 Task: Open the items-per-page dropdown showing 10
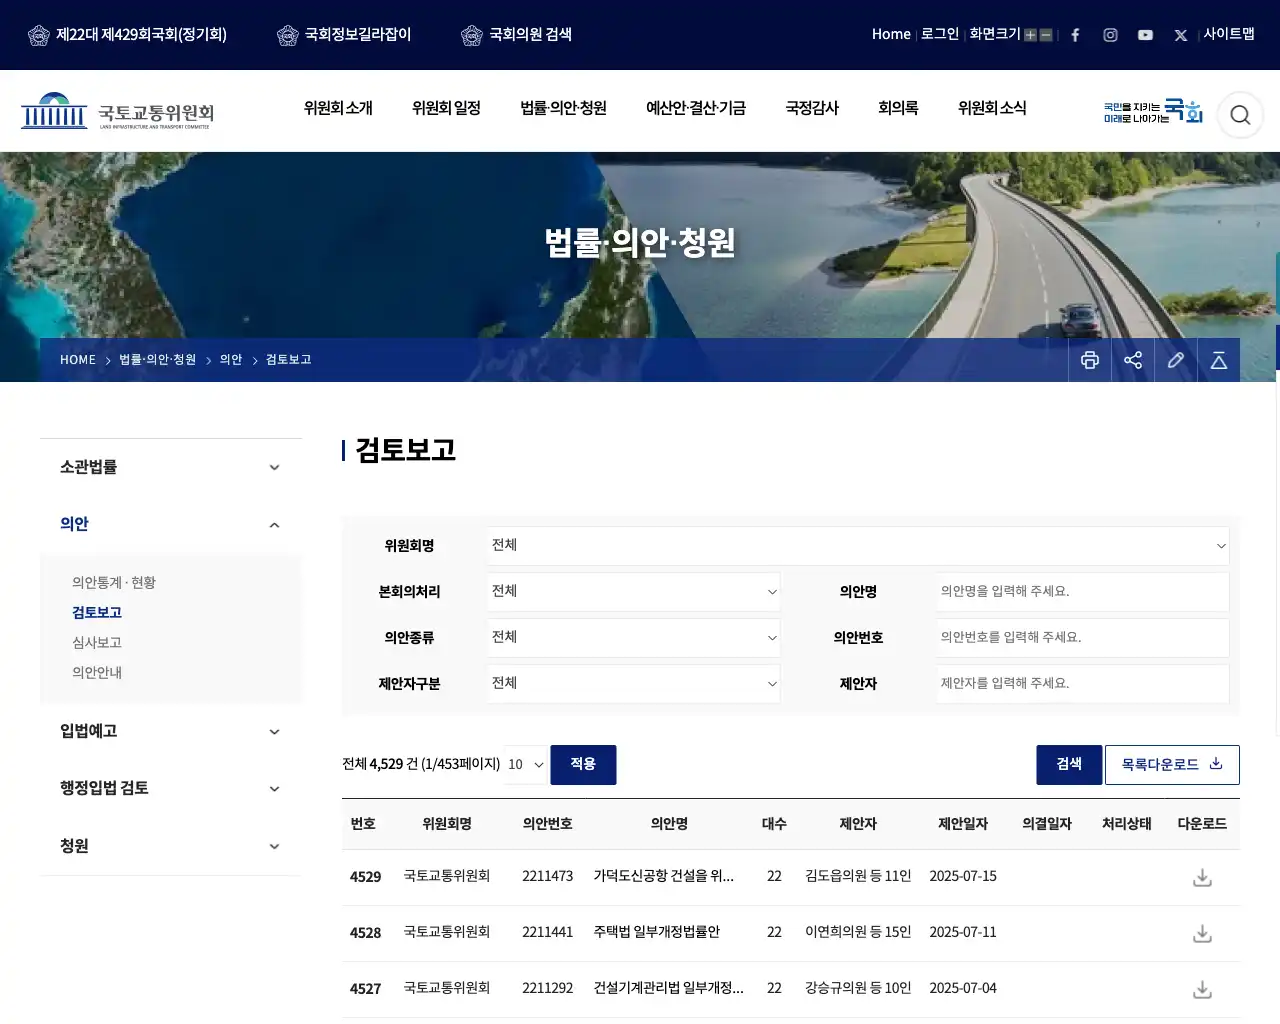526,764
